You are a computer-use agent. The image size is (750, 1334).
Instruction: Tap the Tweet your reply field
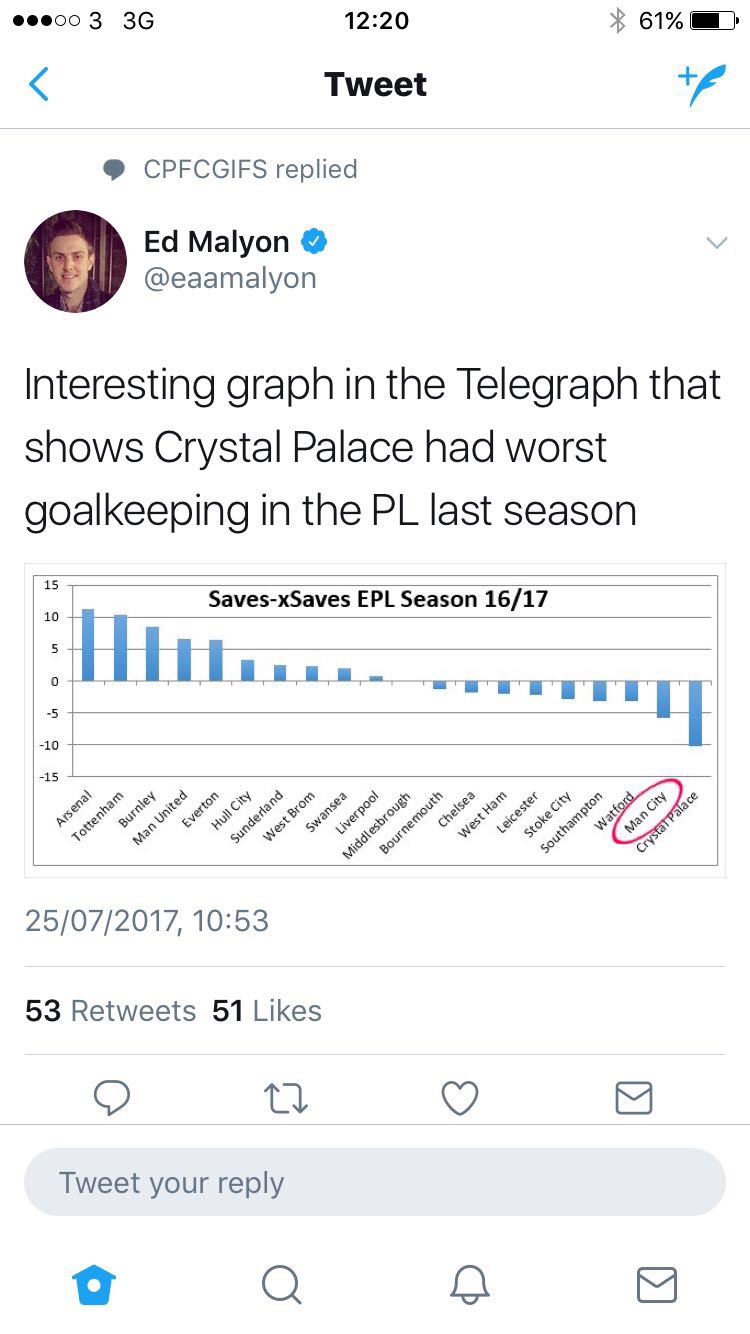[374, 1182]
